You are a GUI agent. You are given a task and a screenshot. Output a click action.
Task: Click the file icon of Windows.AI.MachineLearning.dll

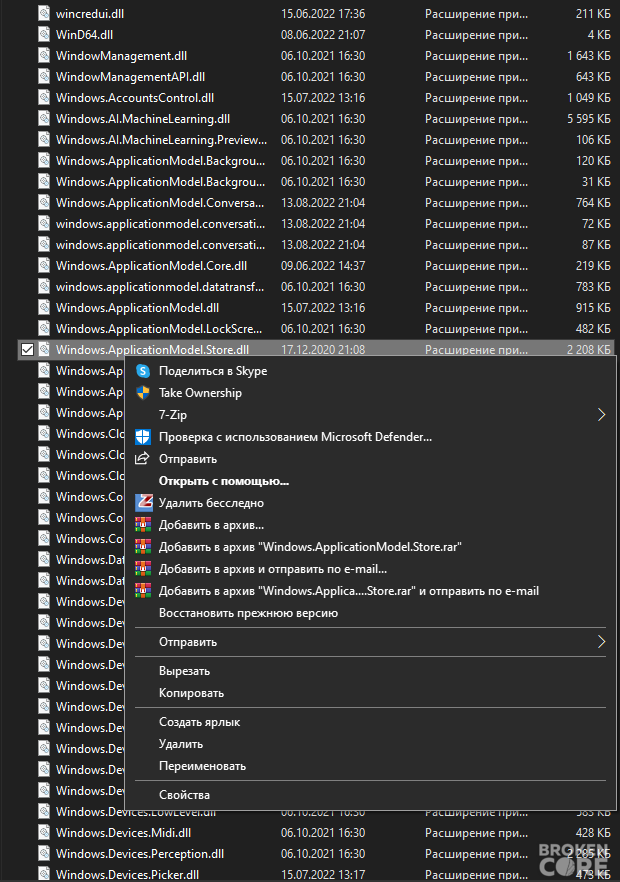pyautogui.click(x=44, y=119)
